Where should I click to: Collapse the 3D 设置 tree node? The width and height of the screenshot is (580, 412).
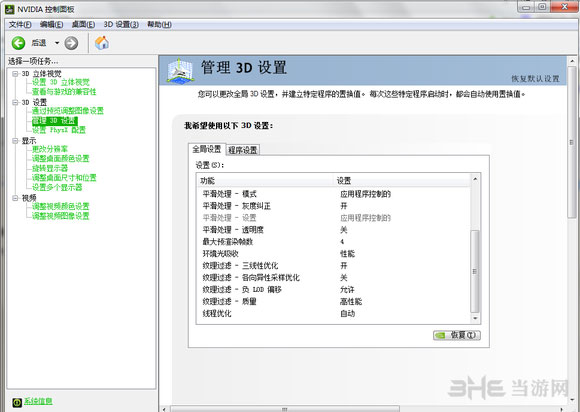tap(15, 102)
